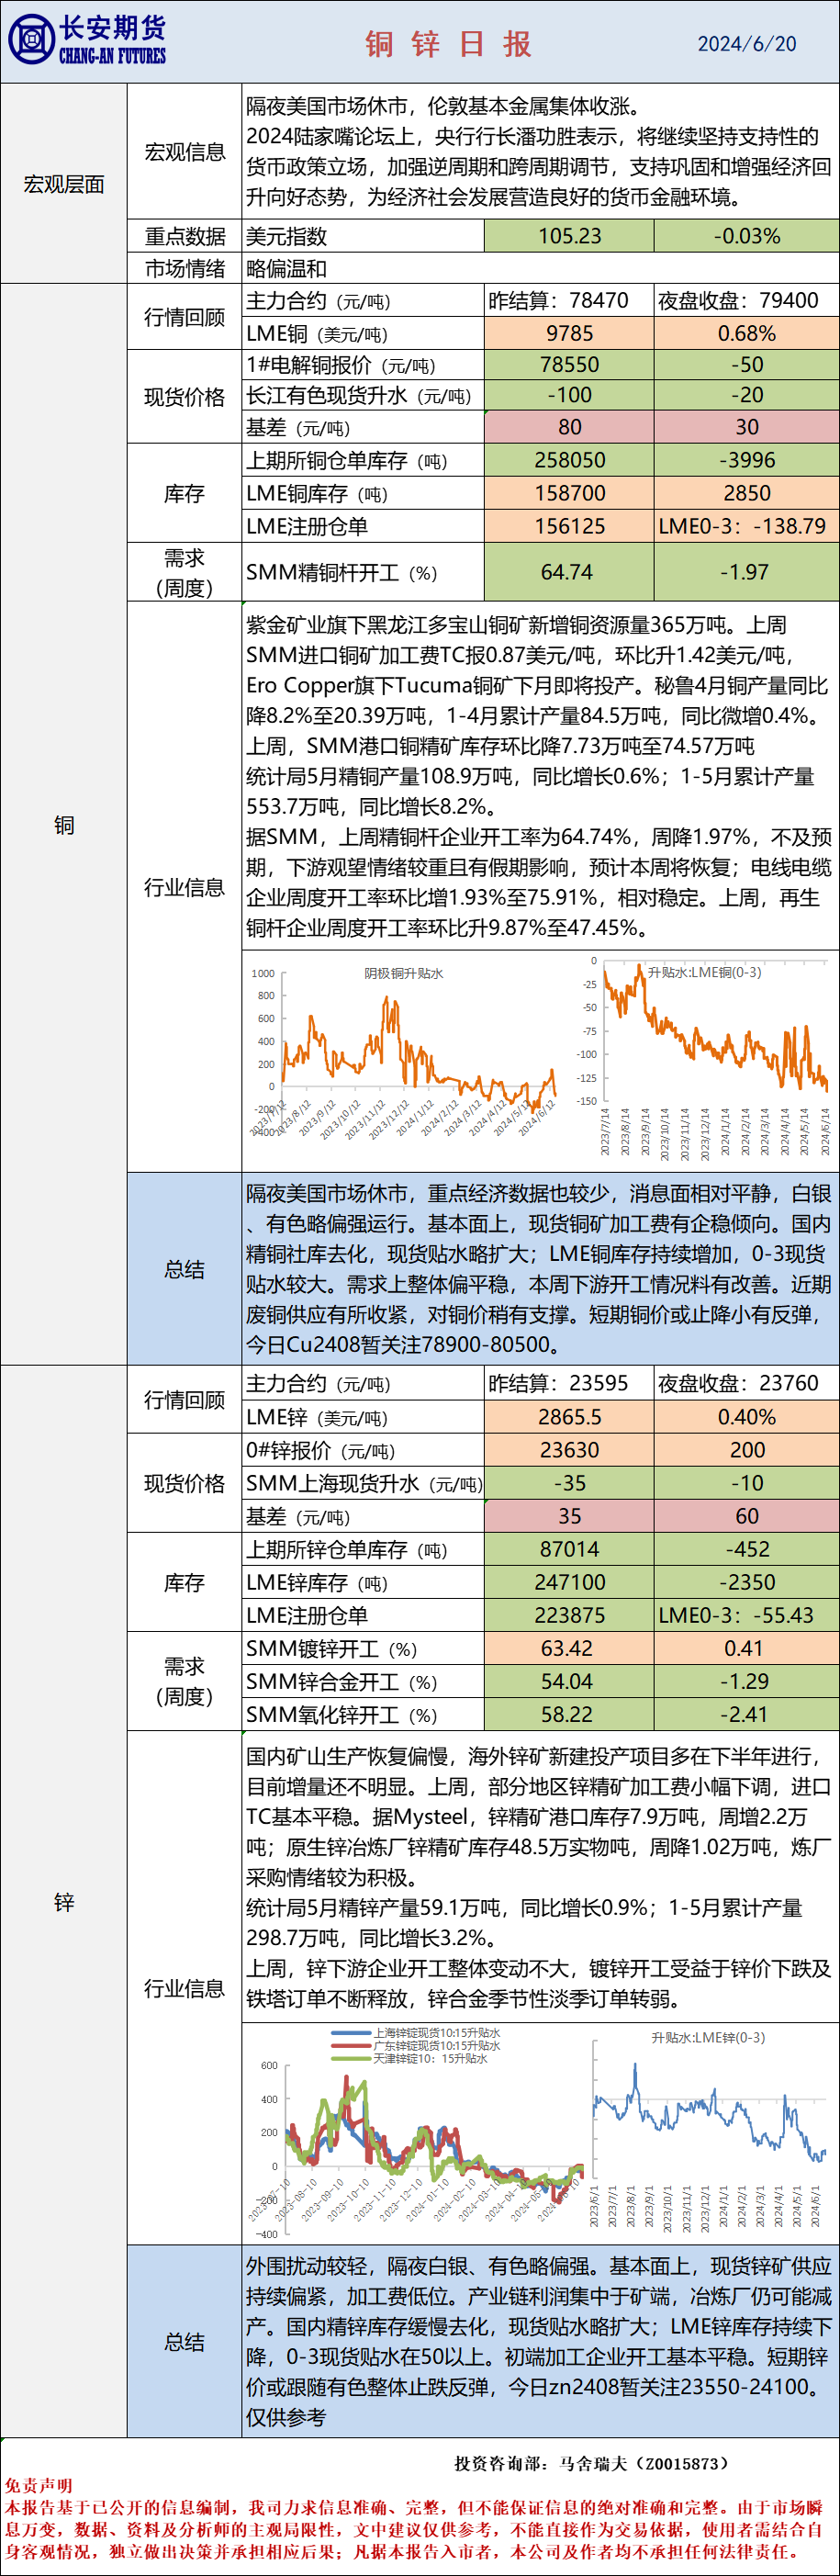Select the dollar index value 105.23

[x=569, y=236]
